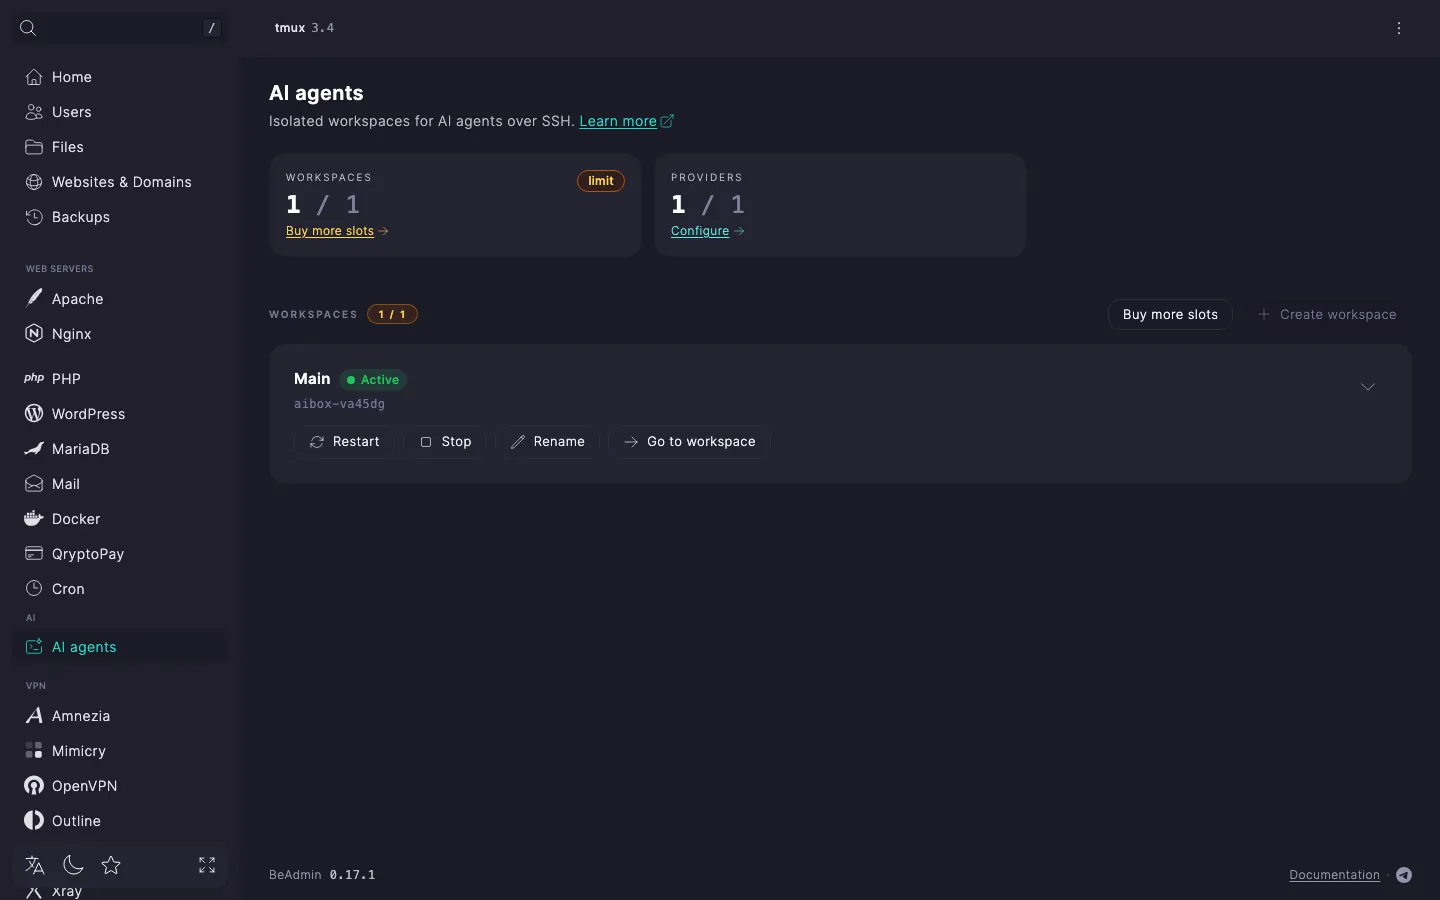
Task: Stop the Main workspace
Action: (445, 442)
